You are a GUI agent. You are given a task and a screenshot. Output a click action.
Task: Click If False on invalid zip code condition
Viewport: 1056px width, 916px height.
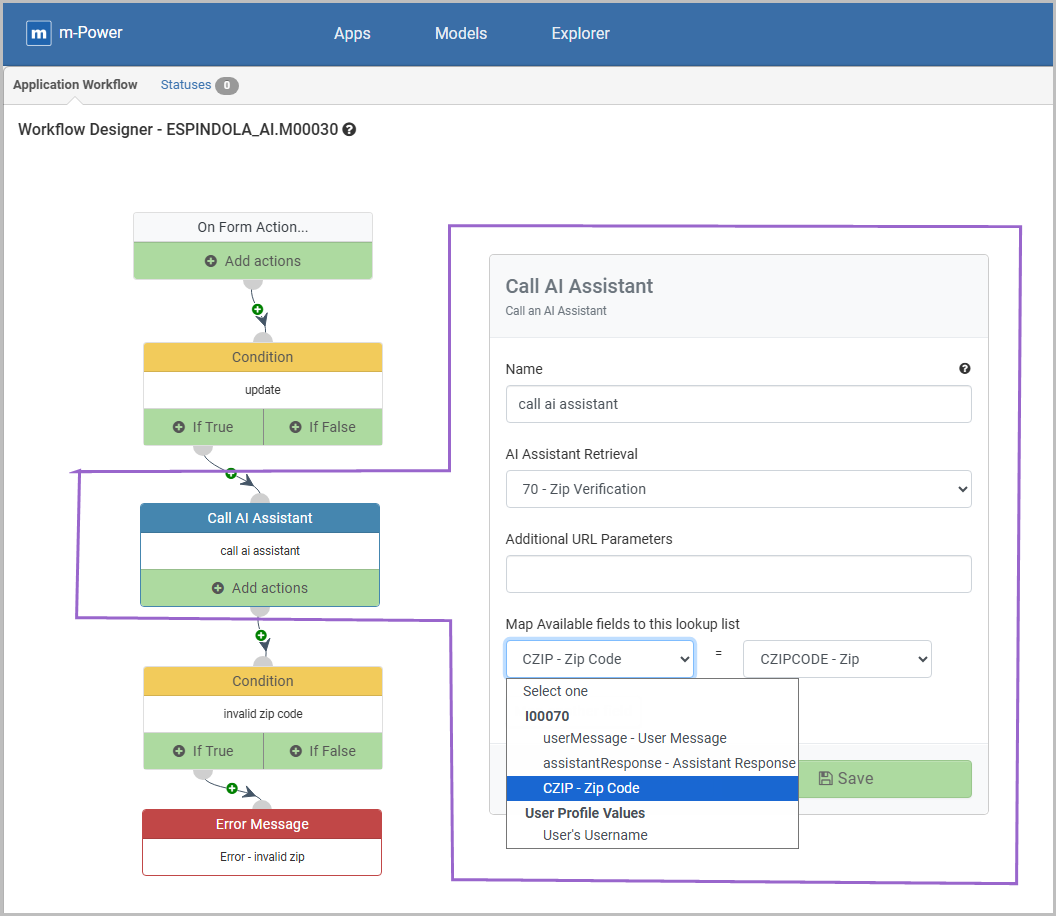click(x=322, y=751)
